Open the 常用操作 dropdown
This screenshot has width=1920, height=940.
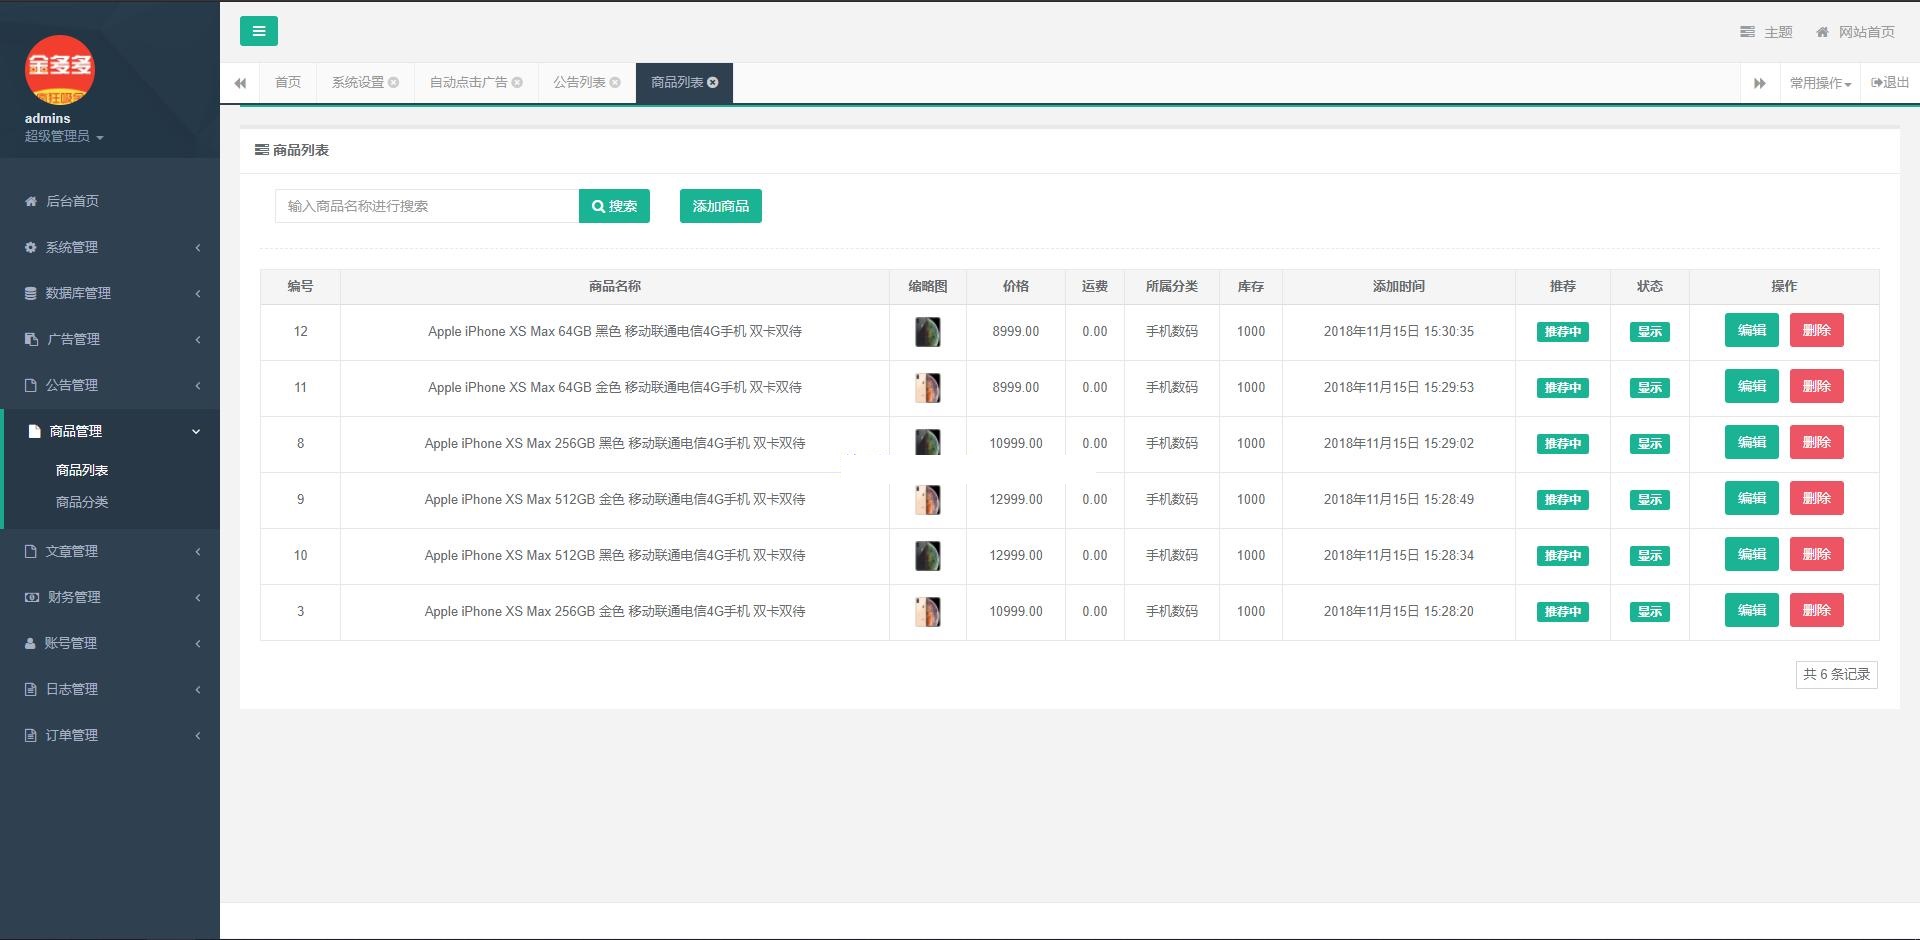click(x=1820, y=83)
